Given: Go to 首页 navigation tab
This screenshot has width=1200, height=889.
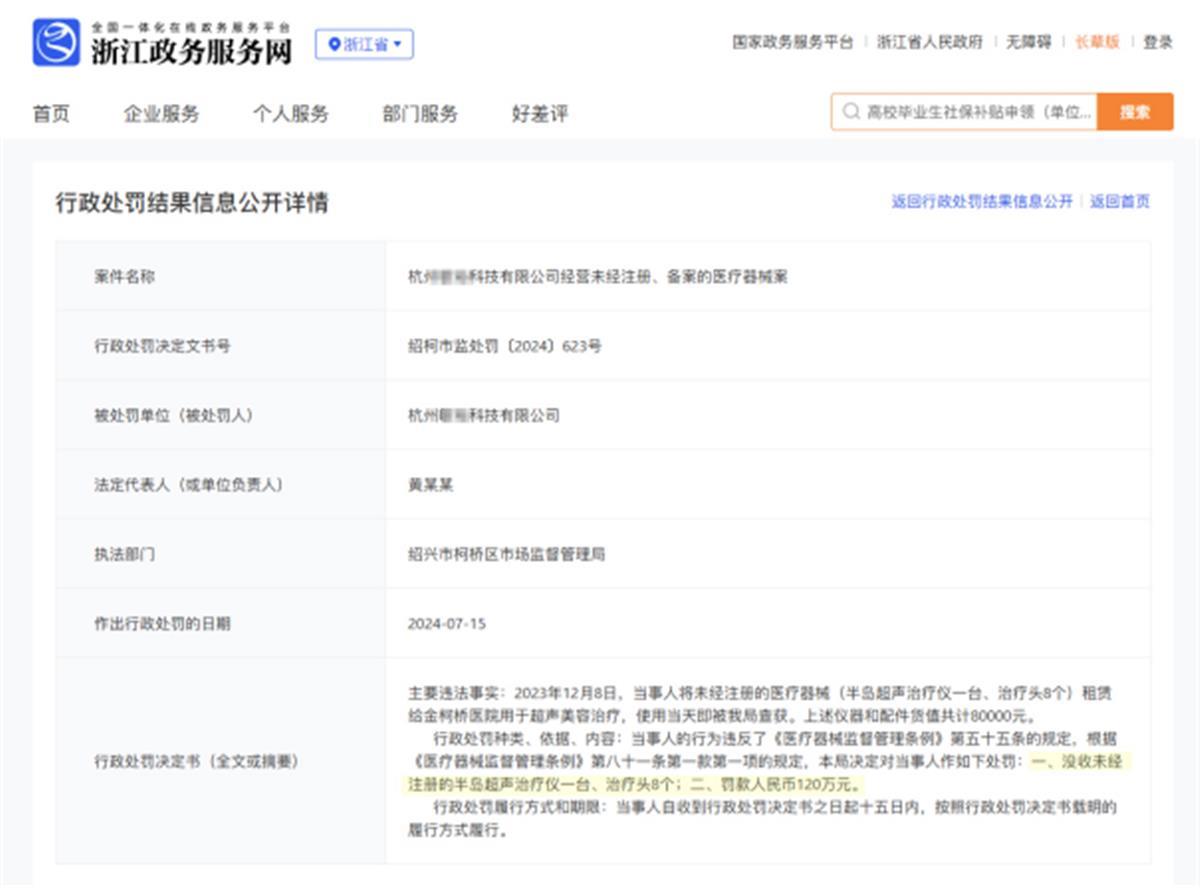Looking at the screenshot, I should pyautogui.click(x=51, y=114).
